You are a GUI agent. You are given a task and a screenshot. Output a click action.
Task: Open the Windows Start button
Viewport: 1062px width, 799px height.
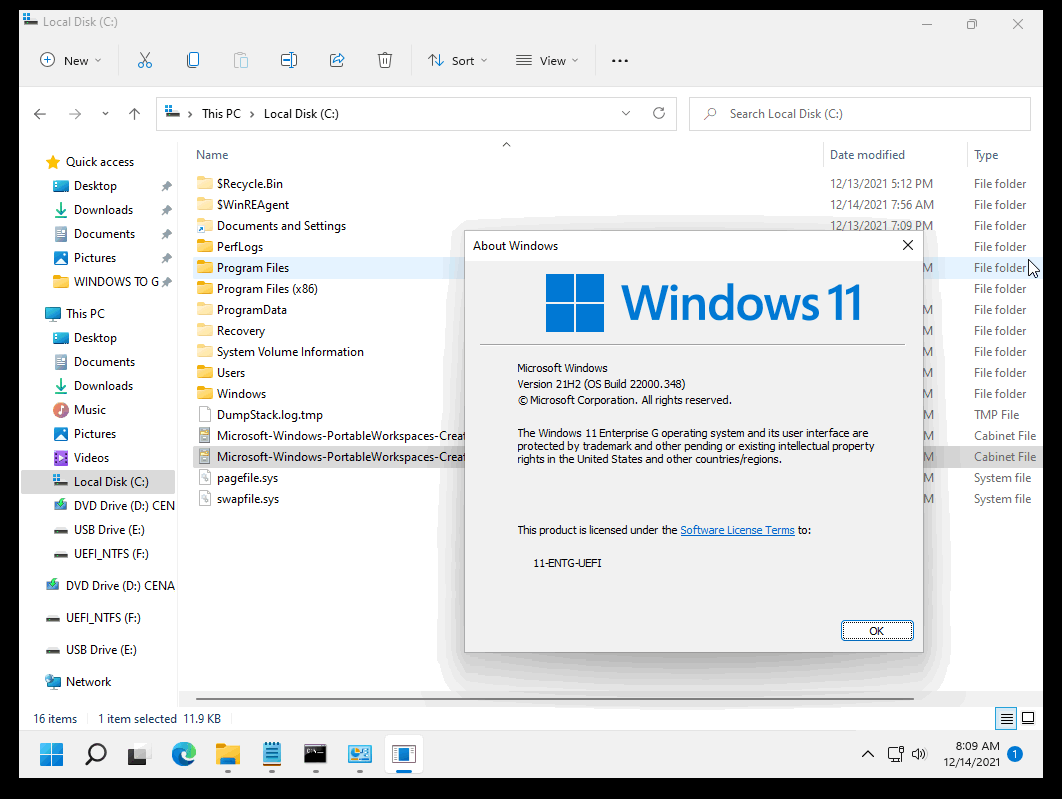(51, 754)
